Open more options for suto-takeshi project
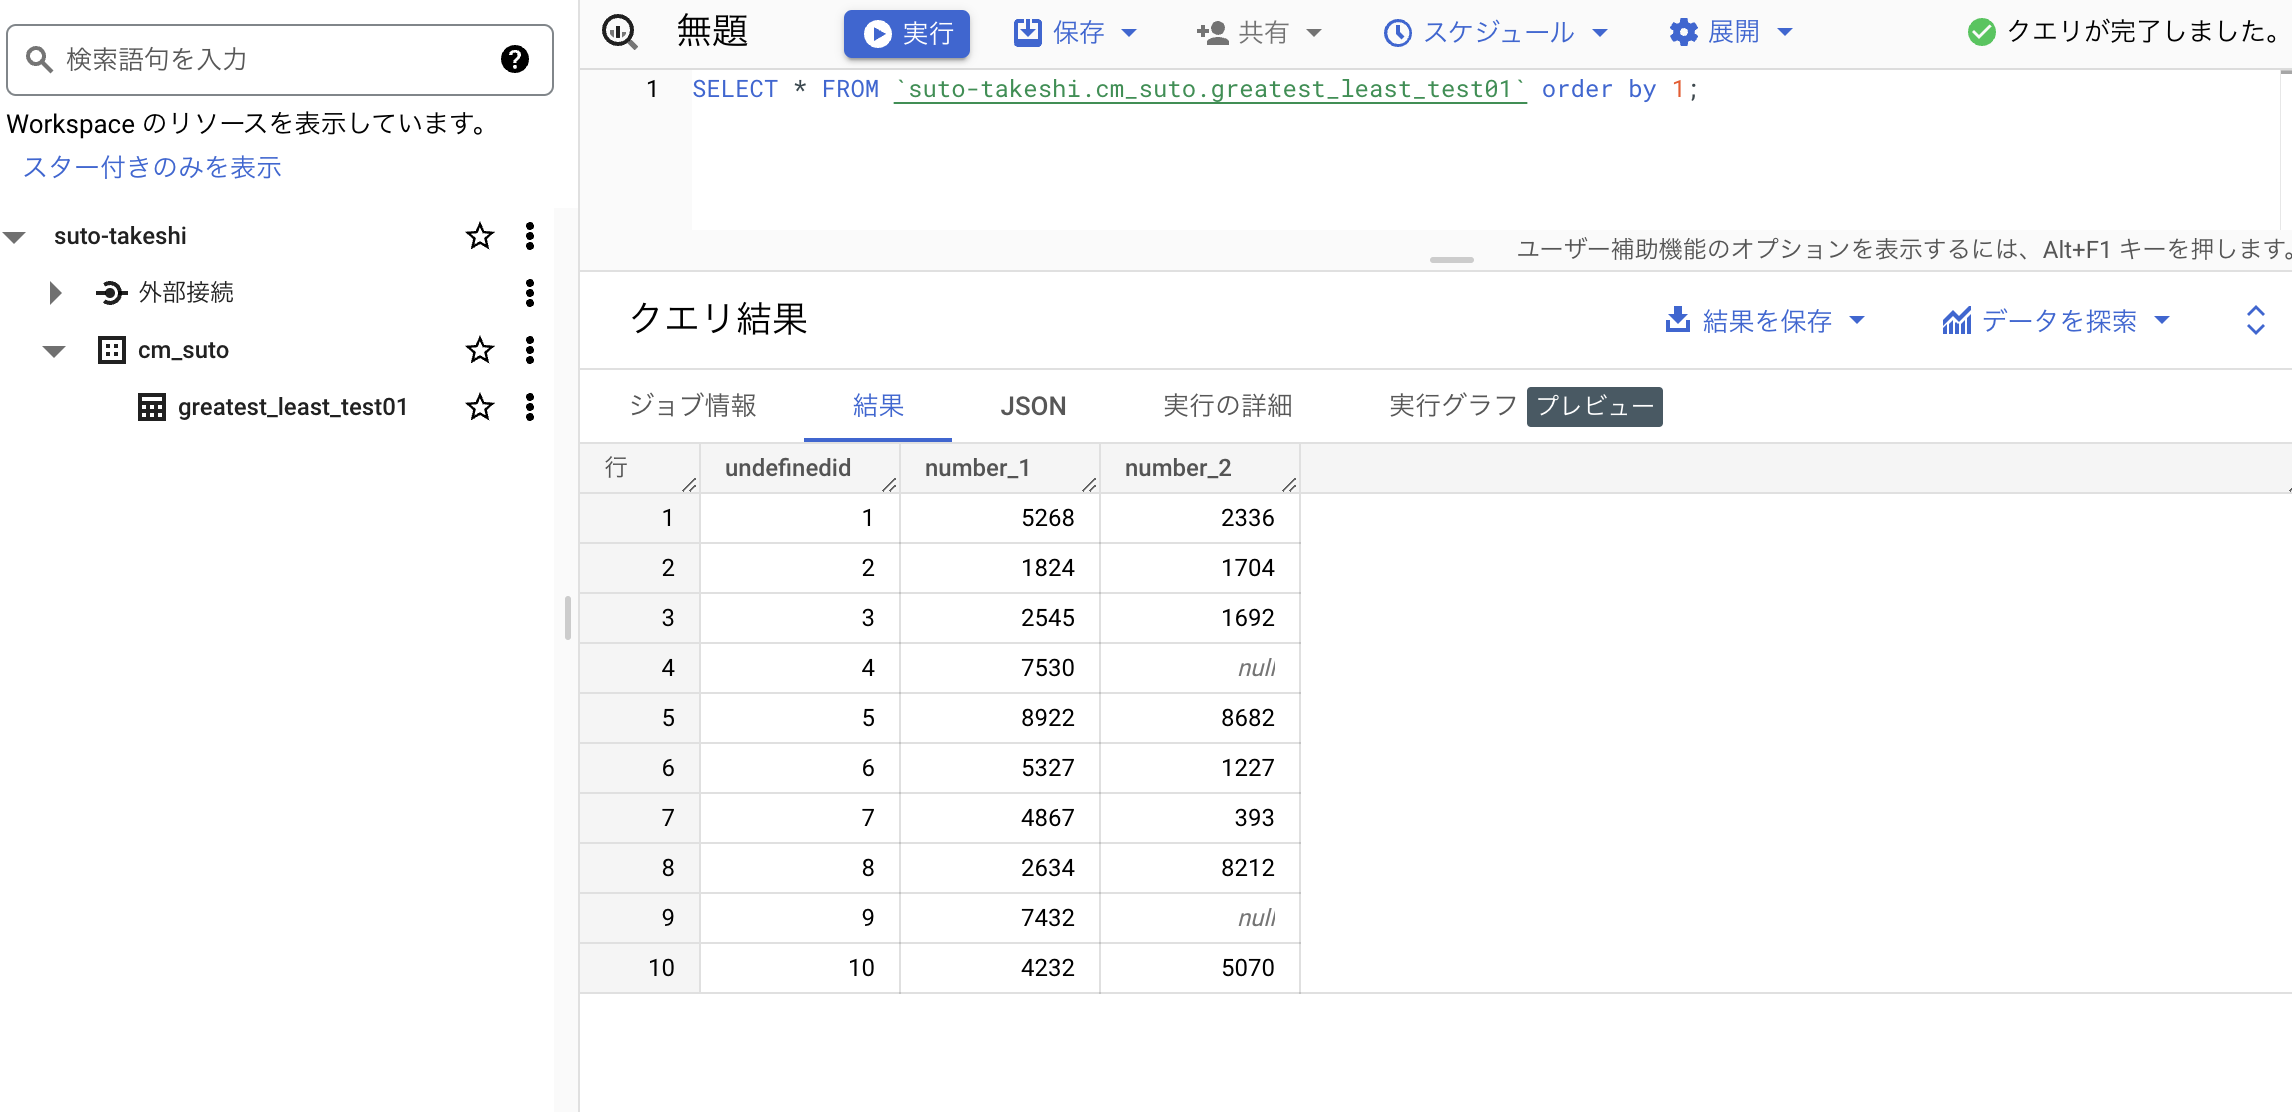The height and width of the screenshot is (1112, 2292). pos(530,236)
